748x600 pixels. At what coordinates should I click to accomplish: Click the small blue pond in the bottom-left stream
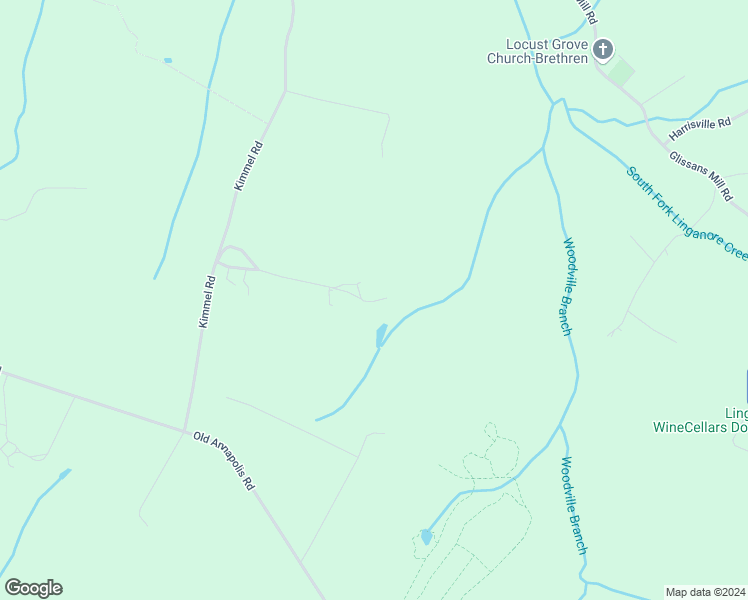[x=65, y=474]
